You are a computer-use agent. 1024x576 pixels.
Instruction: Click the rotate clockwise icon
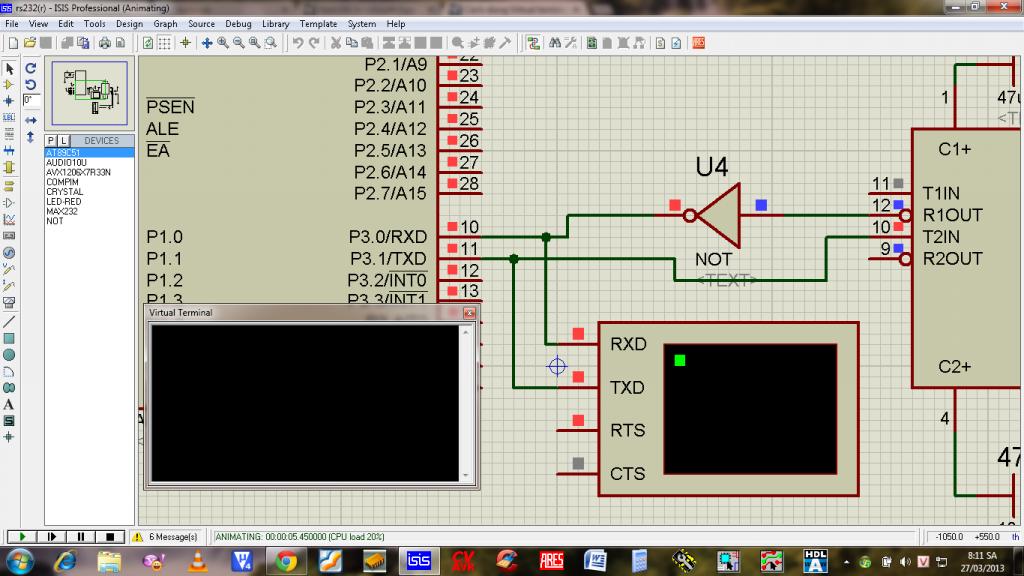pos(31,69)
